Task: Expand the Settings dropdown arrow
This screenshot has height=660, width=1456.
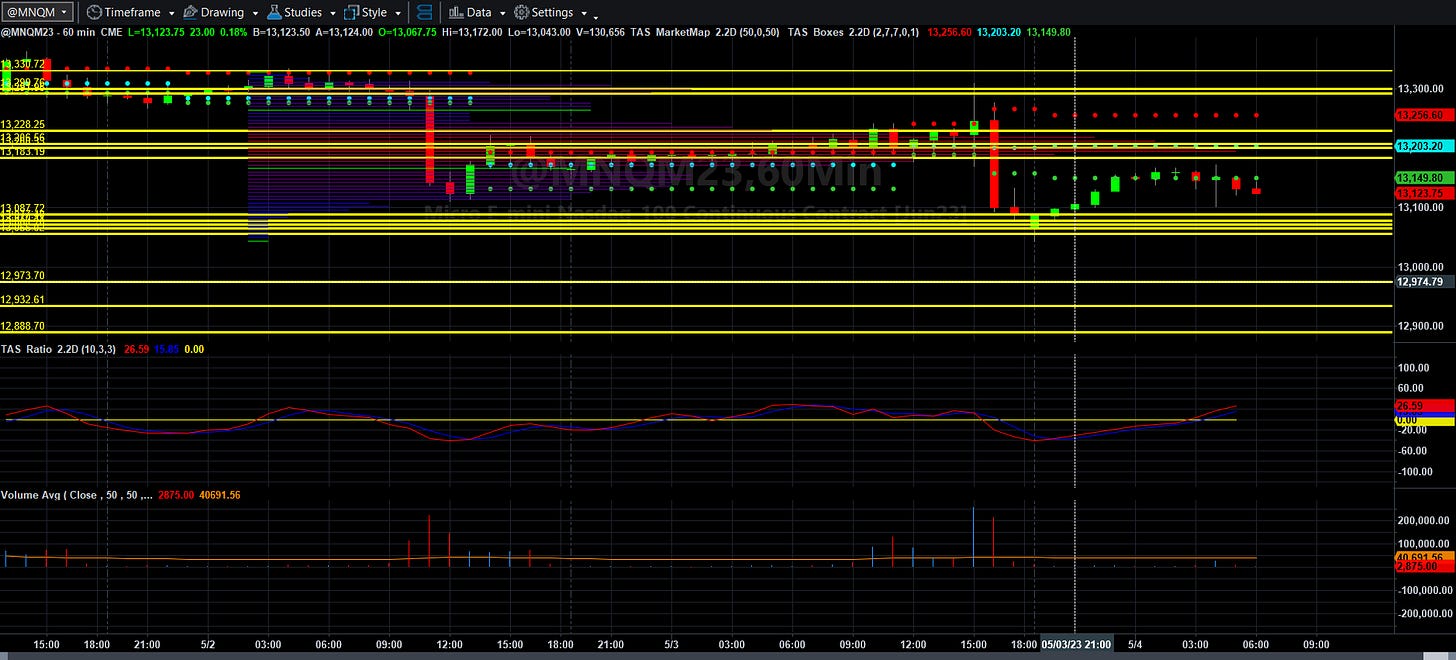Action: (x=582, y=14)
